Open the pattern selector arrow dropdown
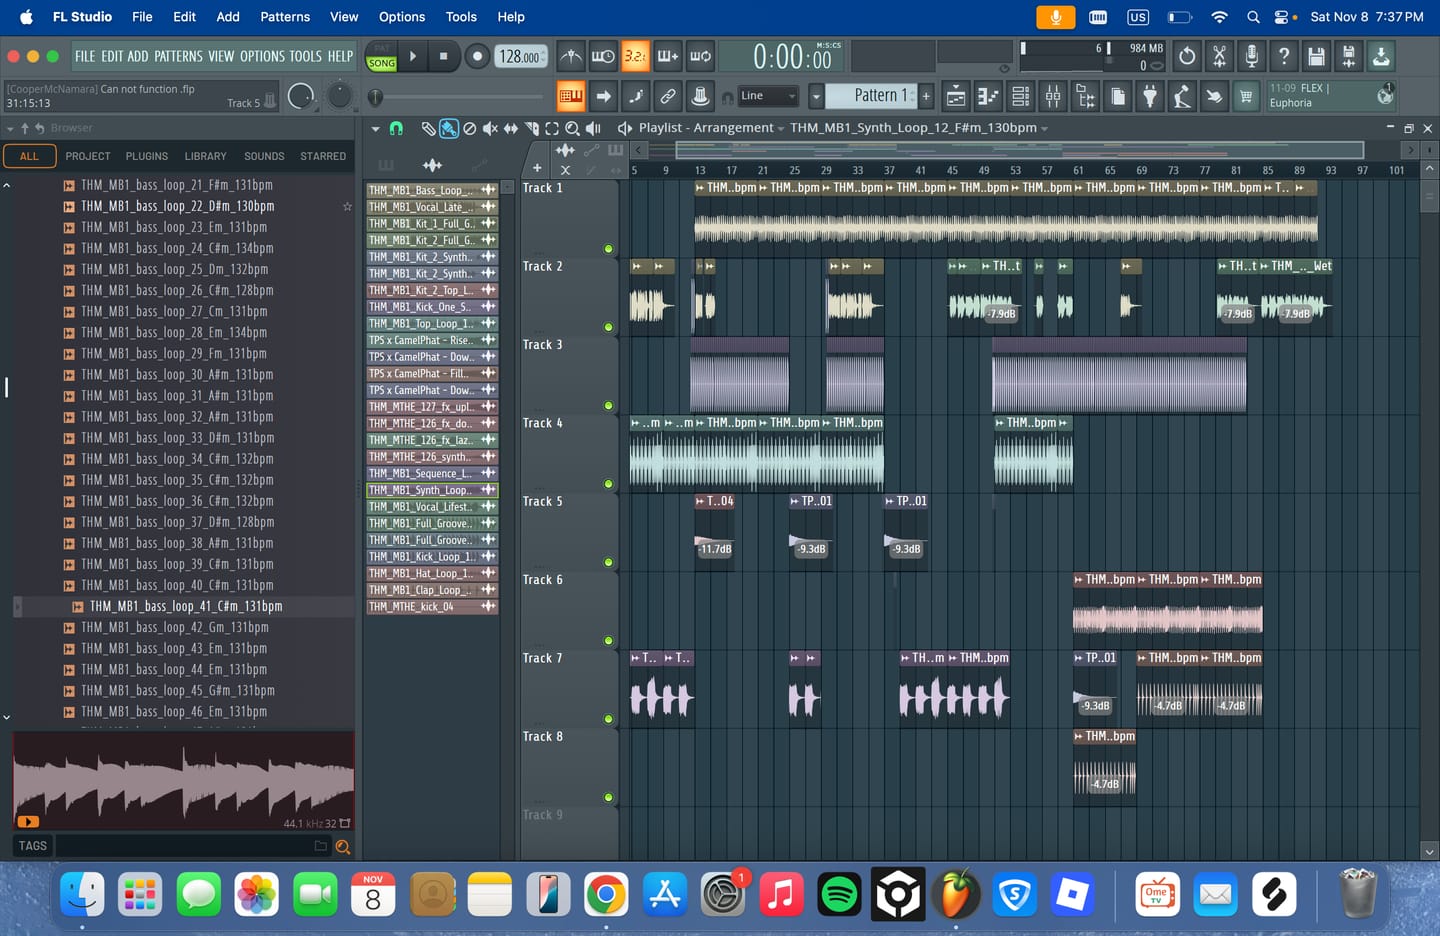This screenshot has height=936, width=1440. pos(816,96)
